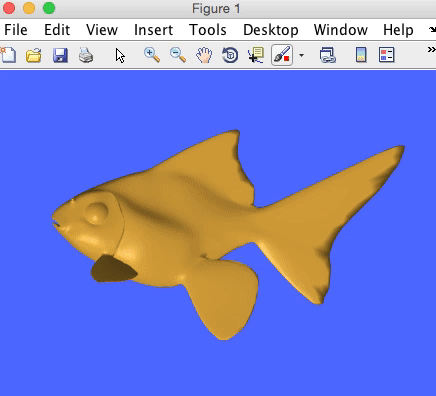
Task: Close Figure 1 with the red button
Action: 9,8
